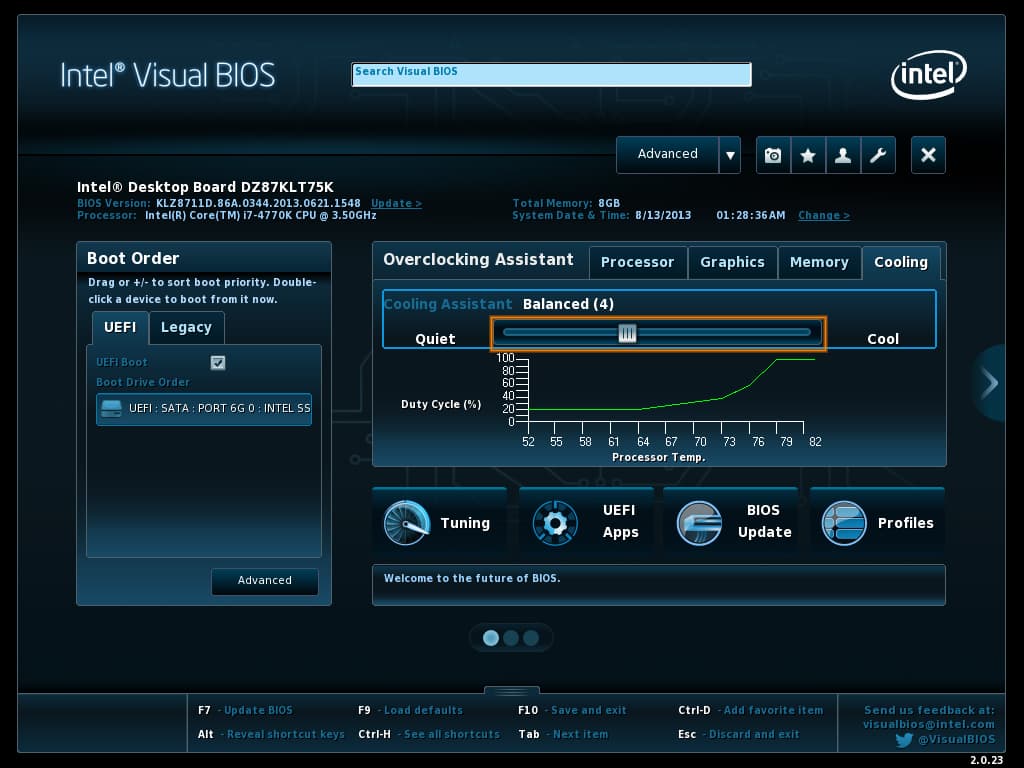Switch to the UEFI boot tab
Image resolution: width=1024 pixels, height=768 pixels.
point(120,327)
